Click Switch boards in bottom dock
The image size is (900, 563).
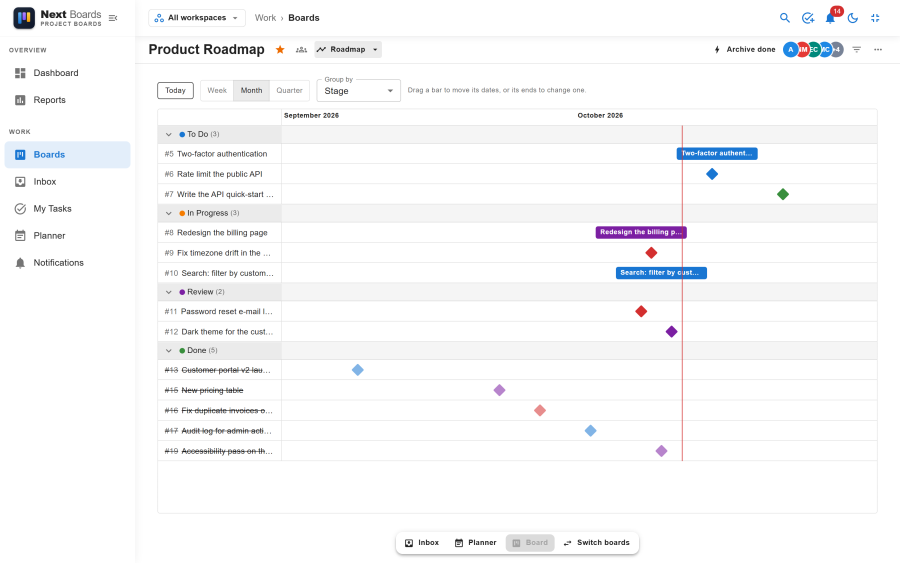point(597,542)
